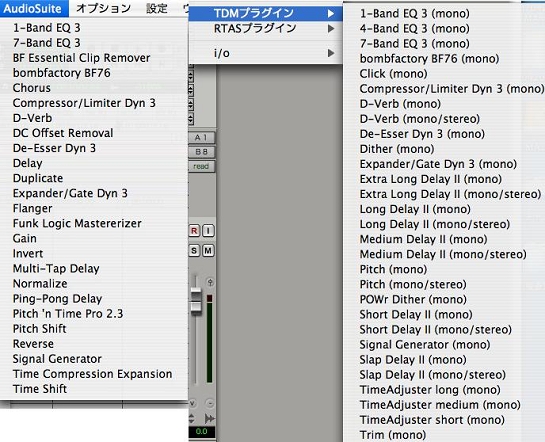Choose 1-Band EQ 3 in AudioSuite menu
This screenshot has width=545, height=442.
click(x=47, y=28)
